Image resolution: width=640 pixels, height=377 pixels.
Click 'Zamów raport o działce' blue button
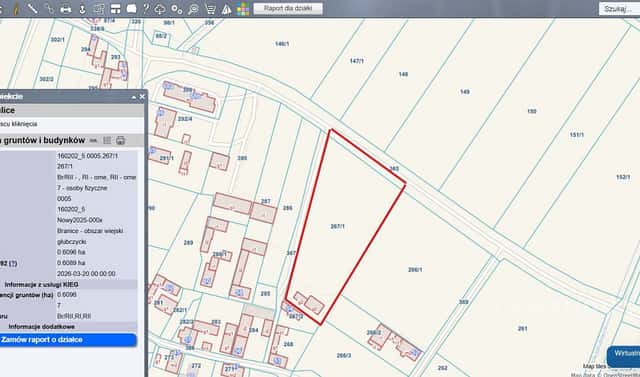point(68,340)
